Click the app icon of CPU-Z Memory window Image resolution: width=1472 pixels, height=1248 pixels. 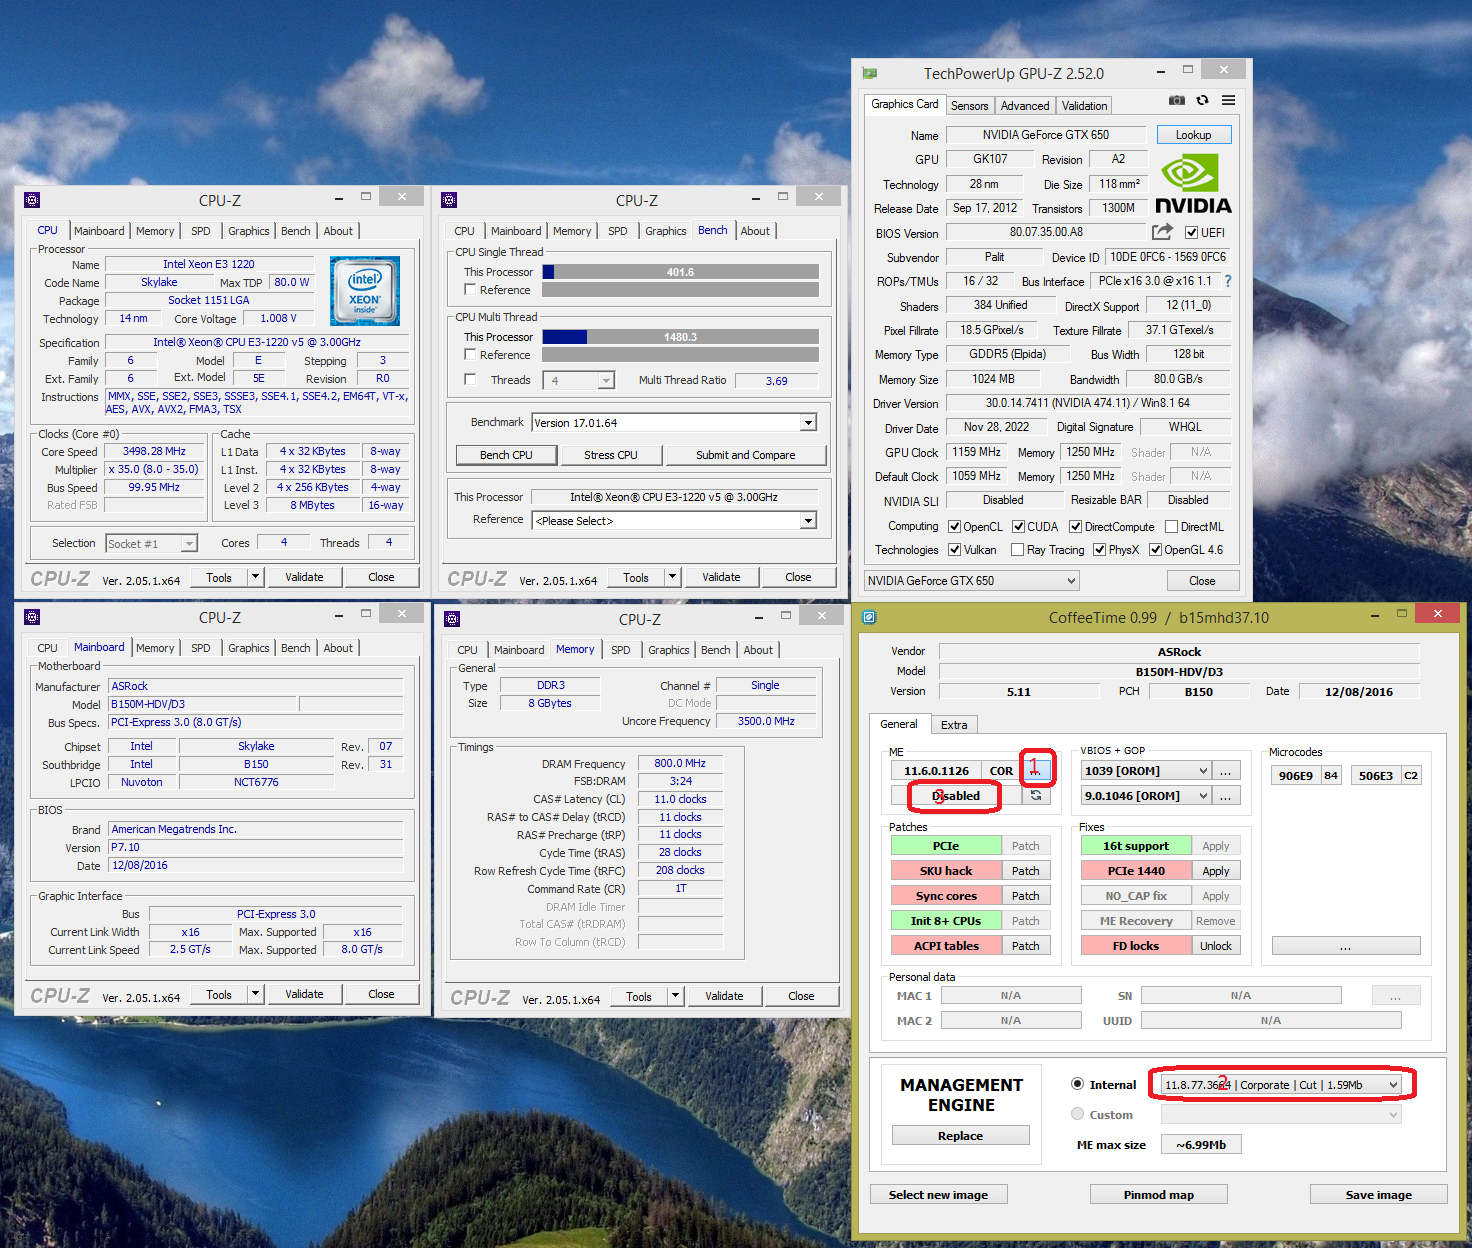click(452, 619)
